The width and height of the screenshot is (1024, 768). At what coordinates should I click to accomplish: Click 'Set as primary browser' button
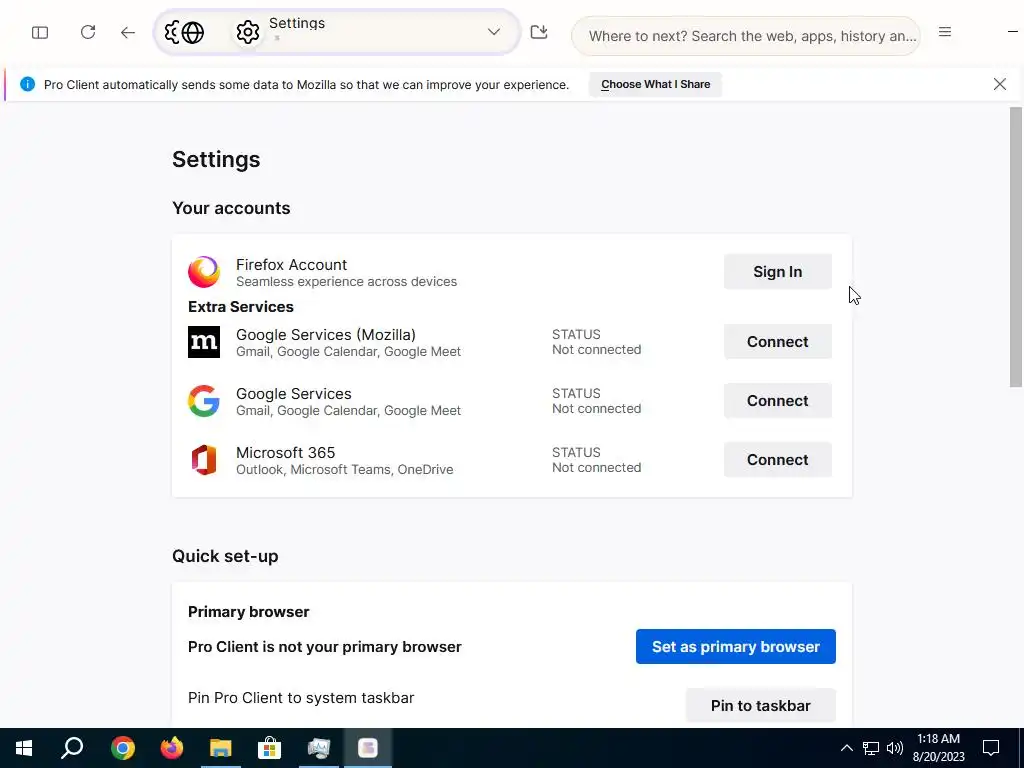(x=735, y=647)
